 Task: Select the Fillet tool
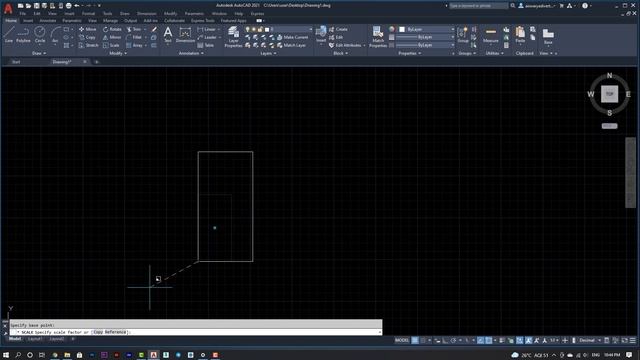pyautogui.click(x=134, y=37)
